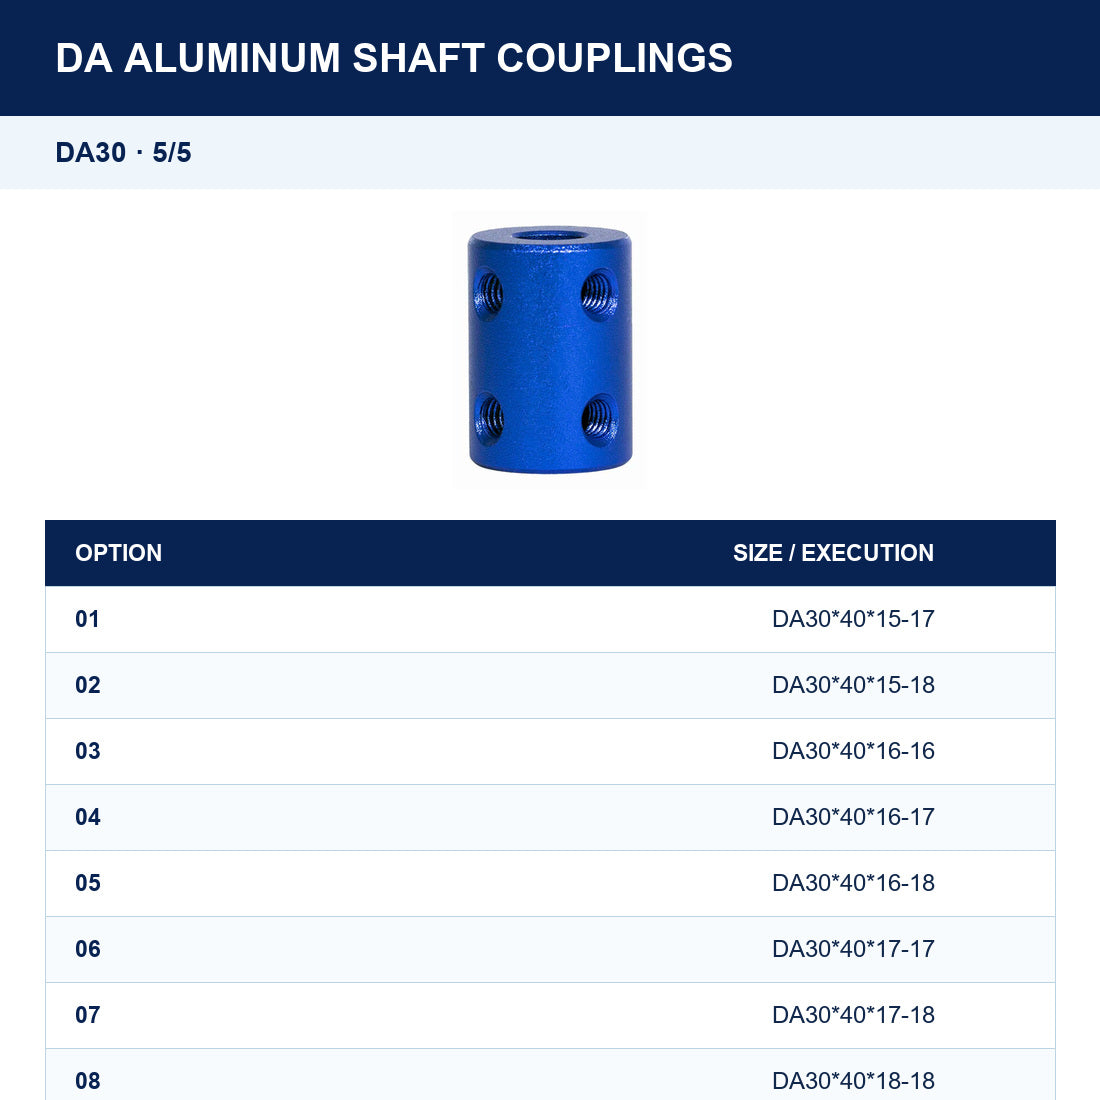
Task: Click the OPTION column header
Action: 119,553
